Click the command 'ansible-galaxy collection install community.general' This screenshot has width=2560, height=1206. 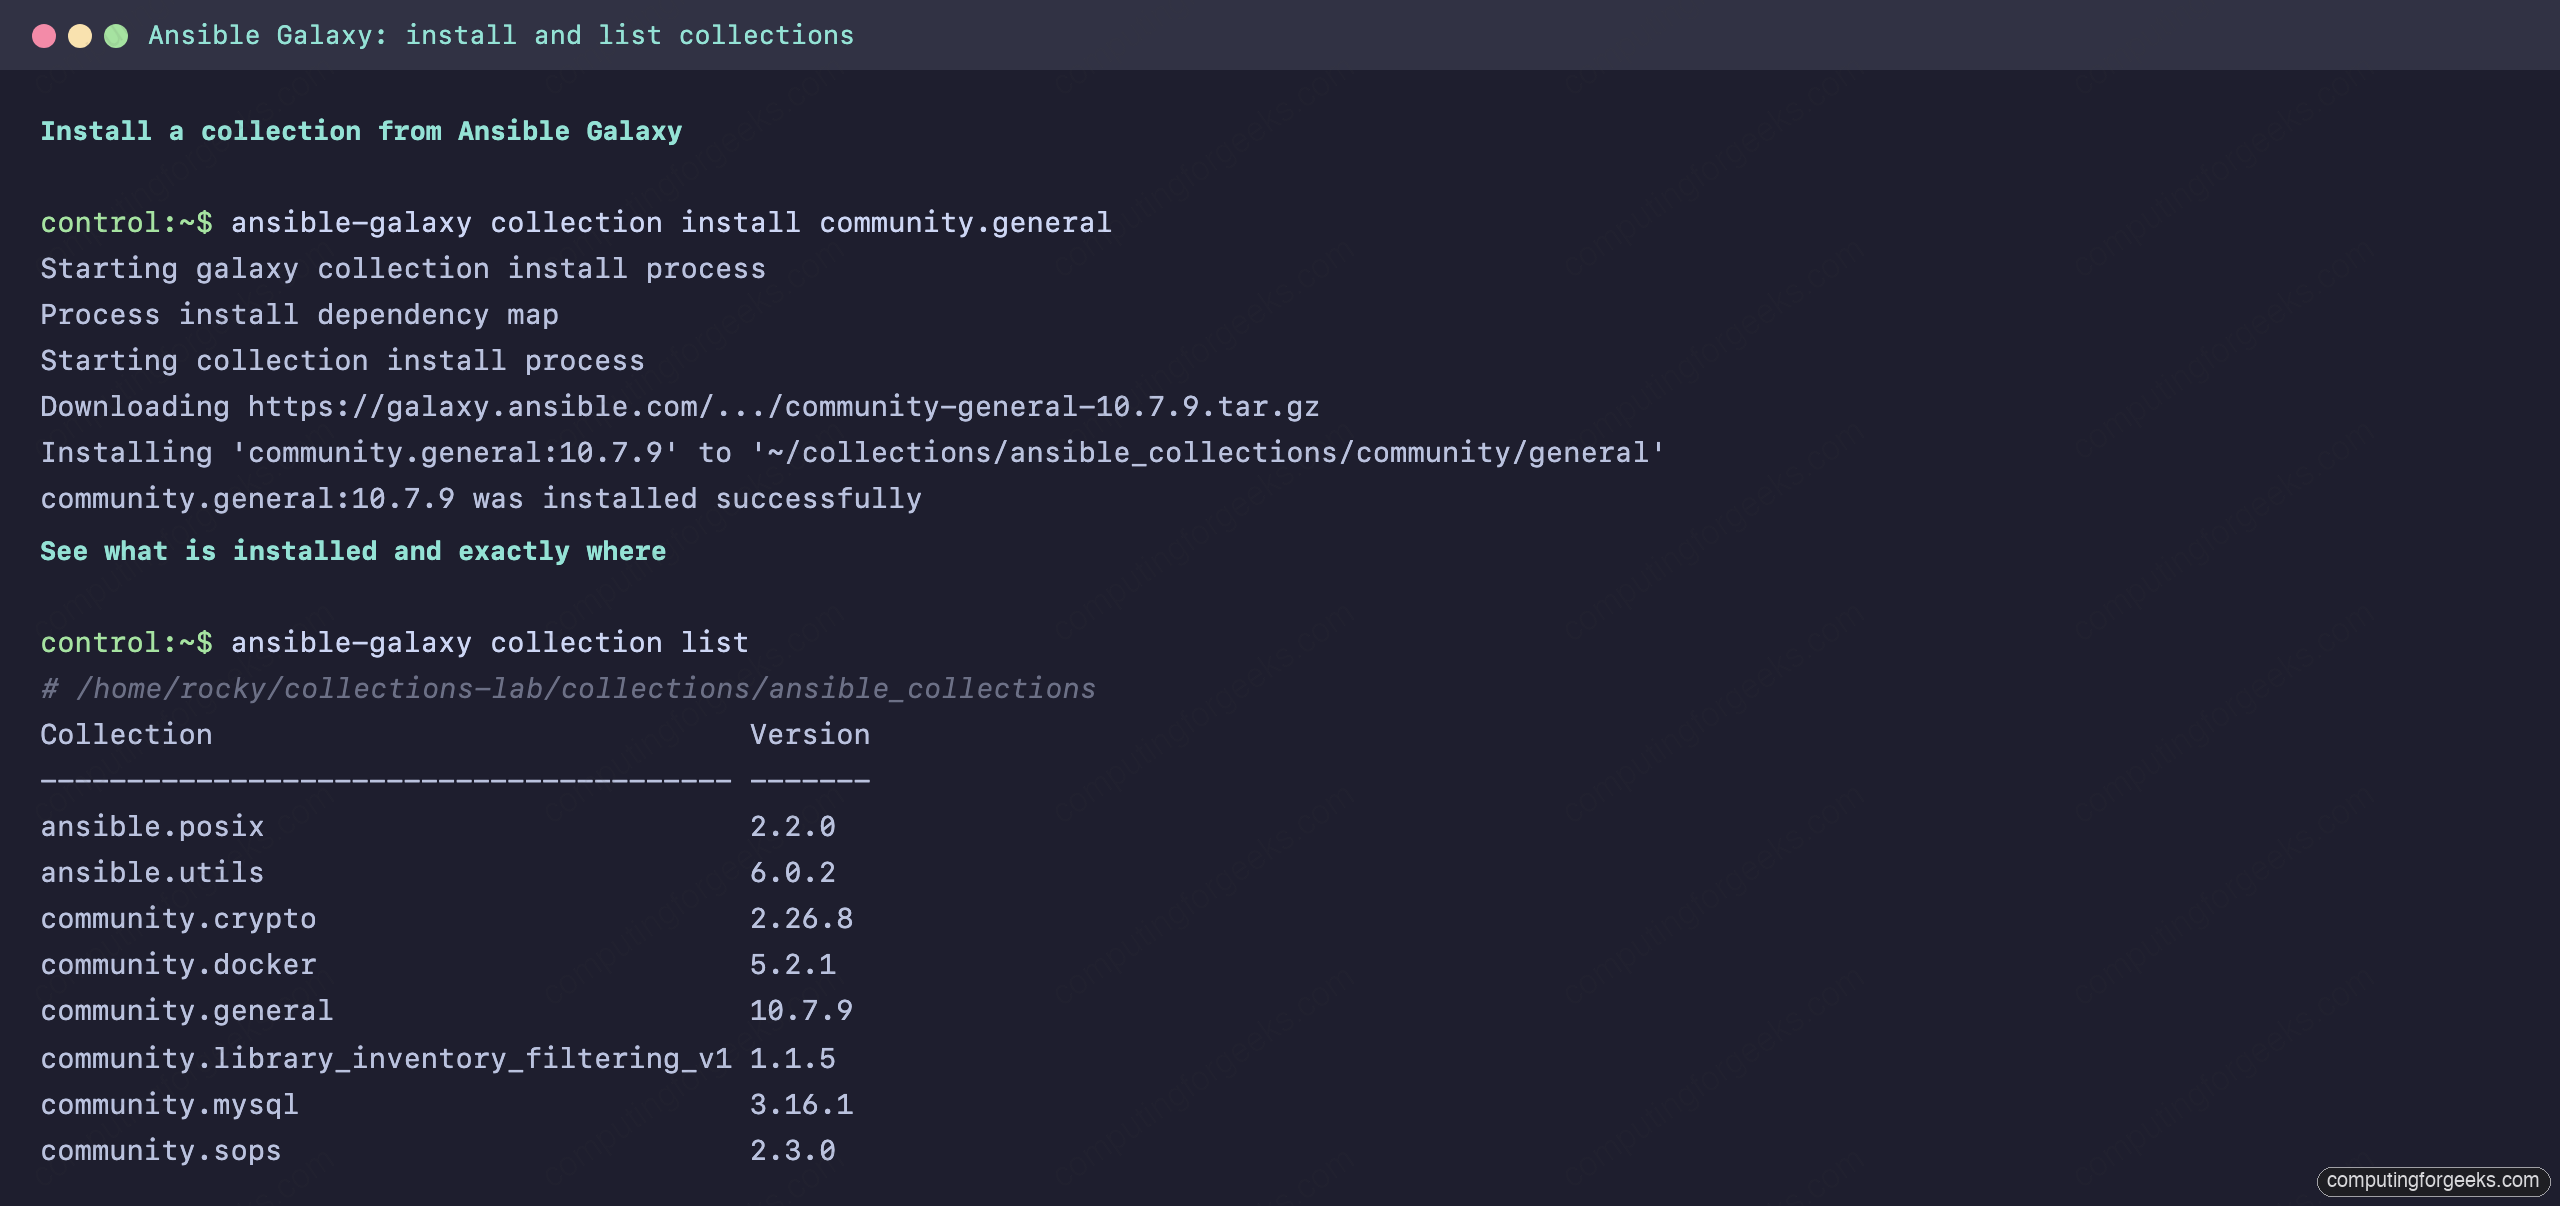(671, 223)
